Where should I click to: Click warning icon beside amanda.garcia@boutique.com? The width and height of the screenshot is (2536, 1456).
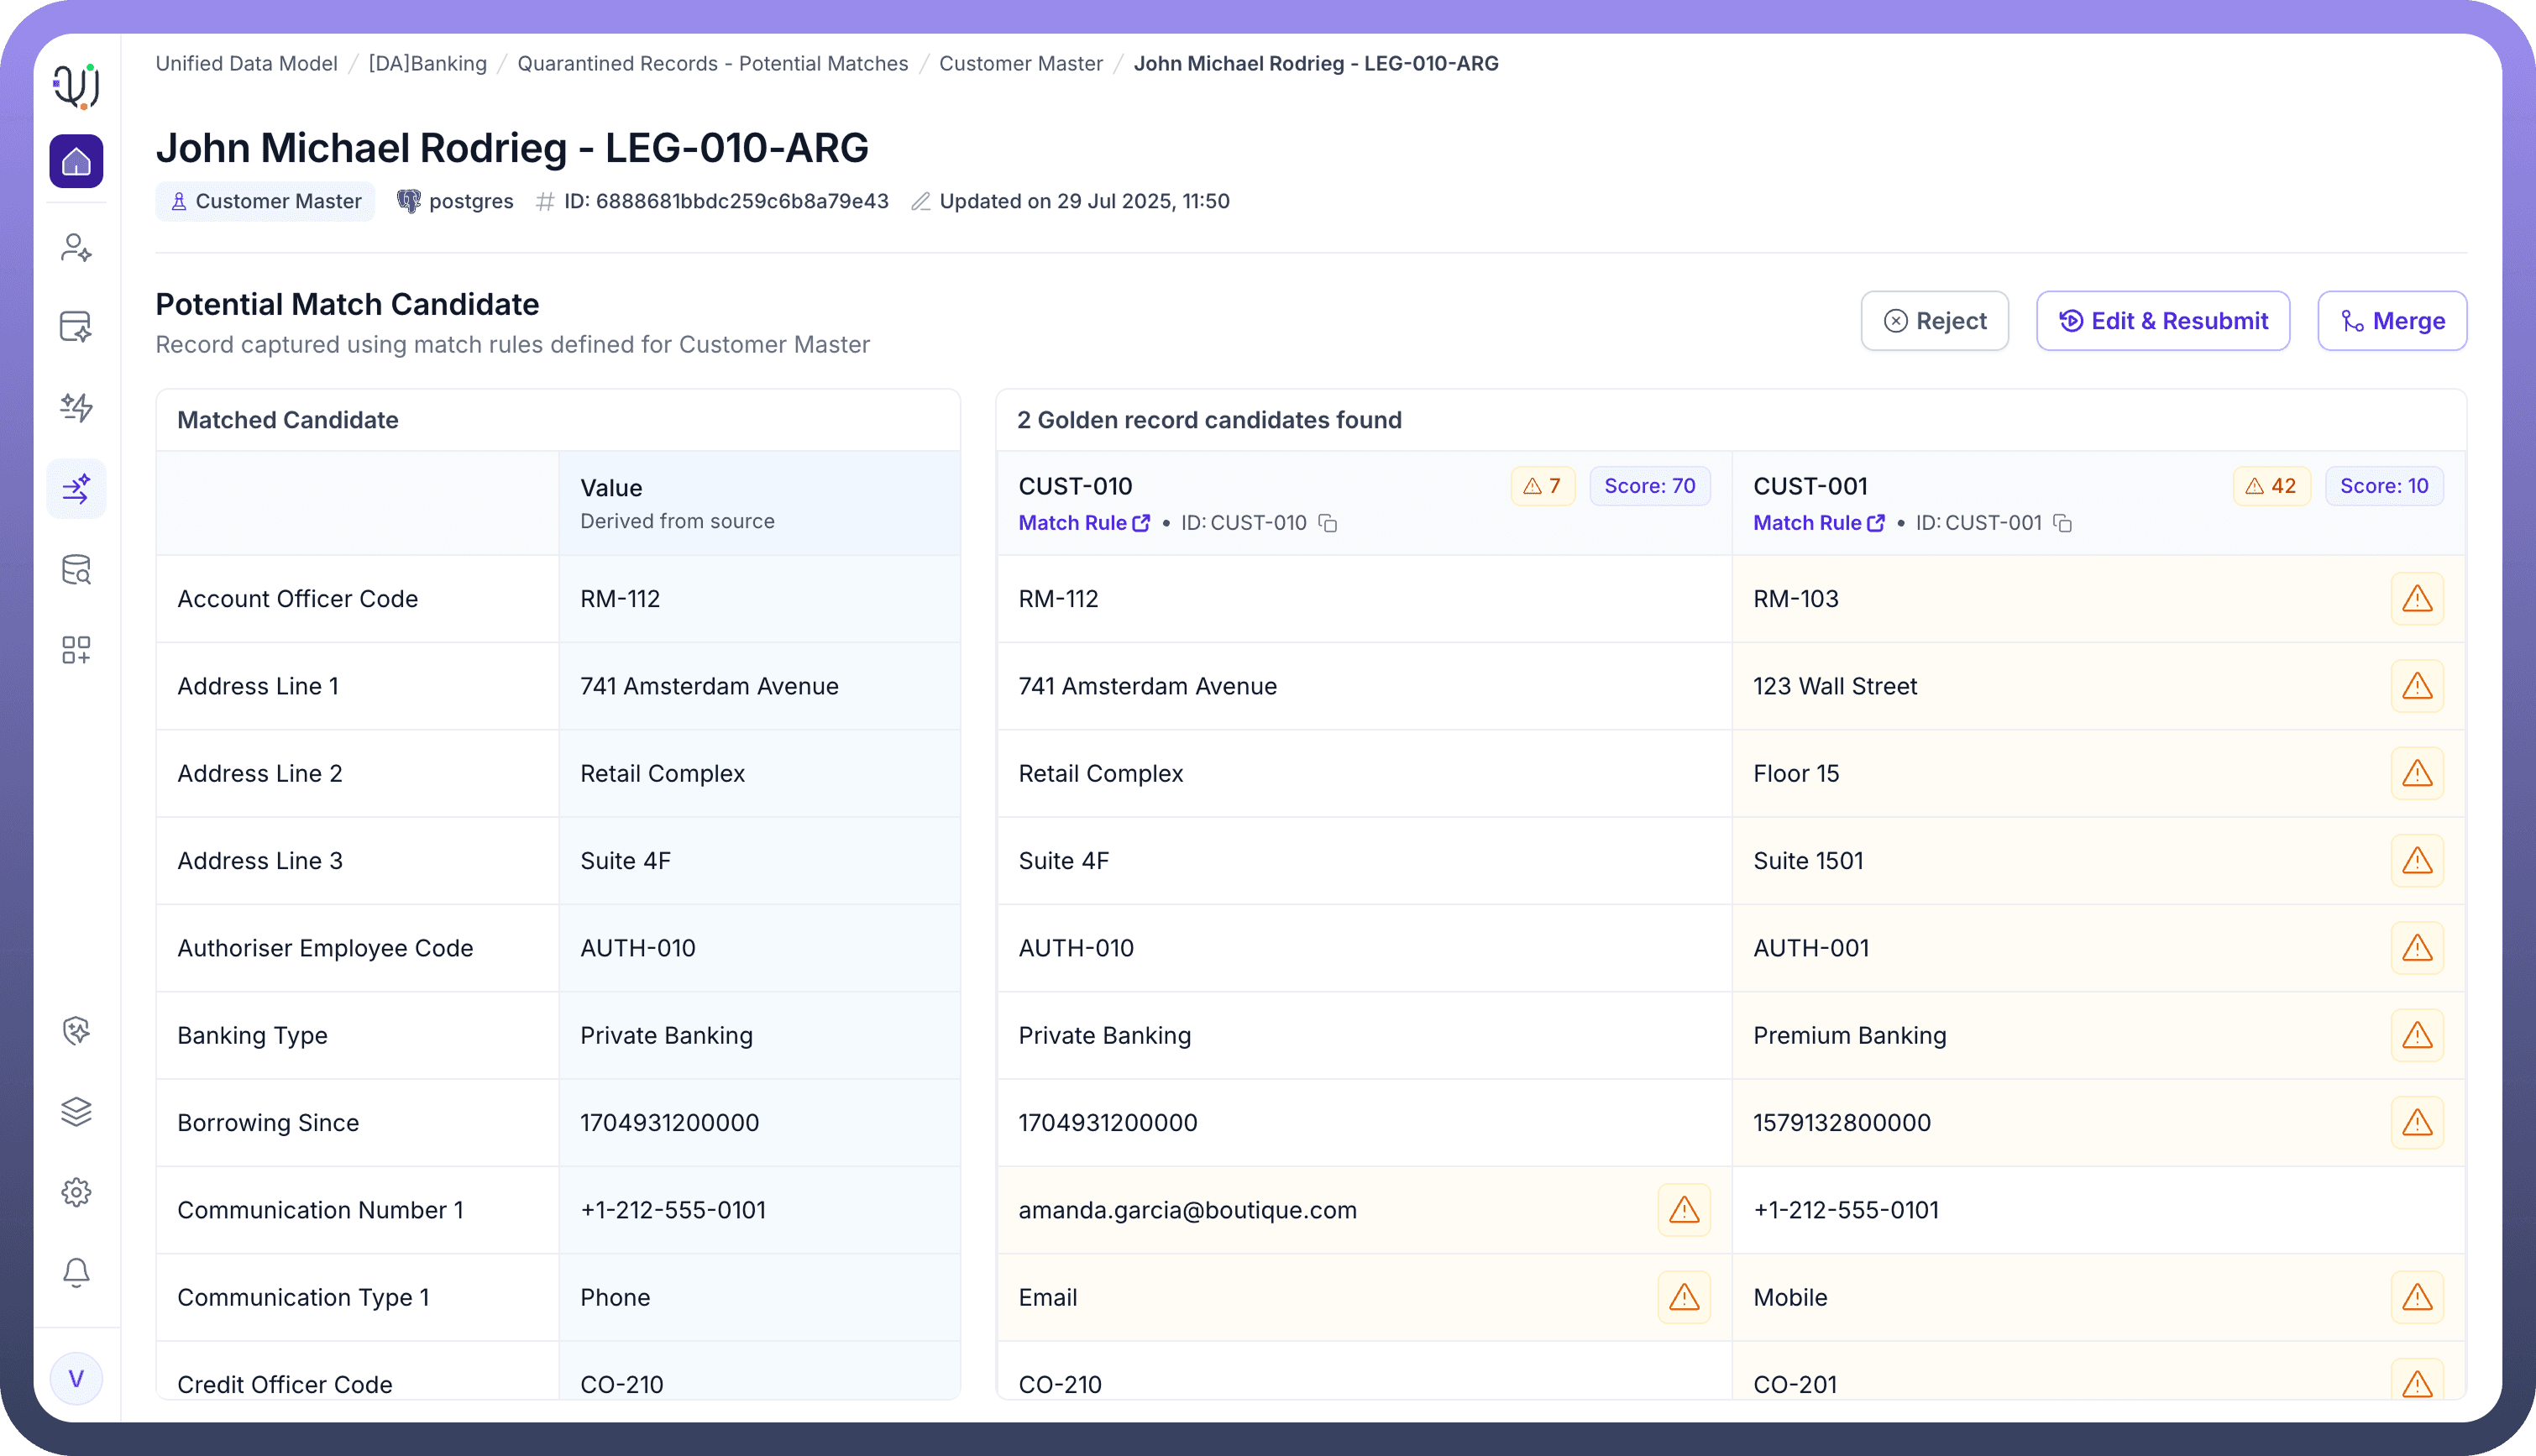pos(1684,1210)
